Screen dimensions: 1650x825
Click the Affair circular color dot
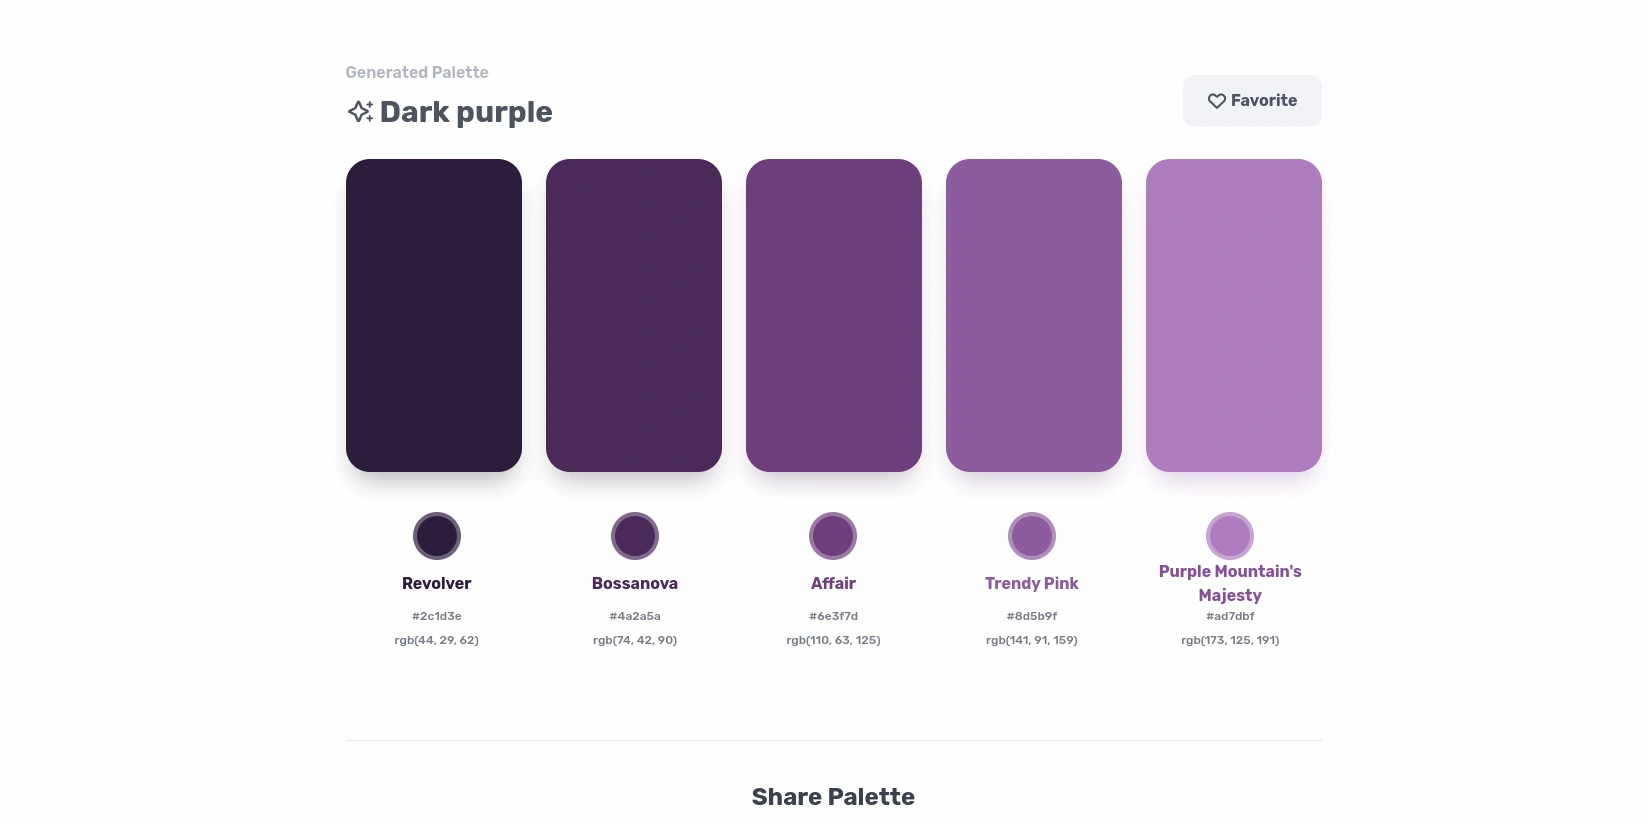point(833,536)
